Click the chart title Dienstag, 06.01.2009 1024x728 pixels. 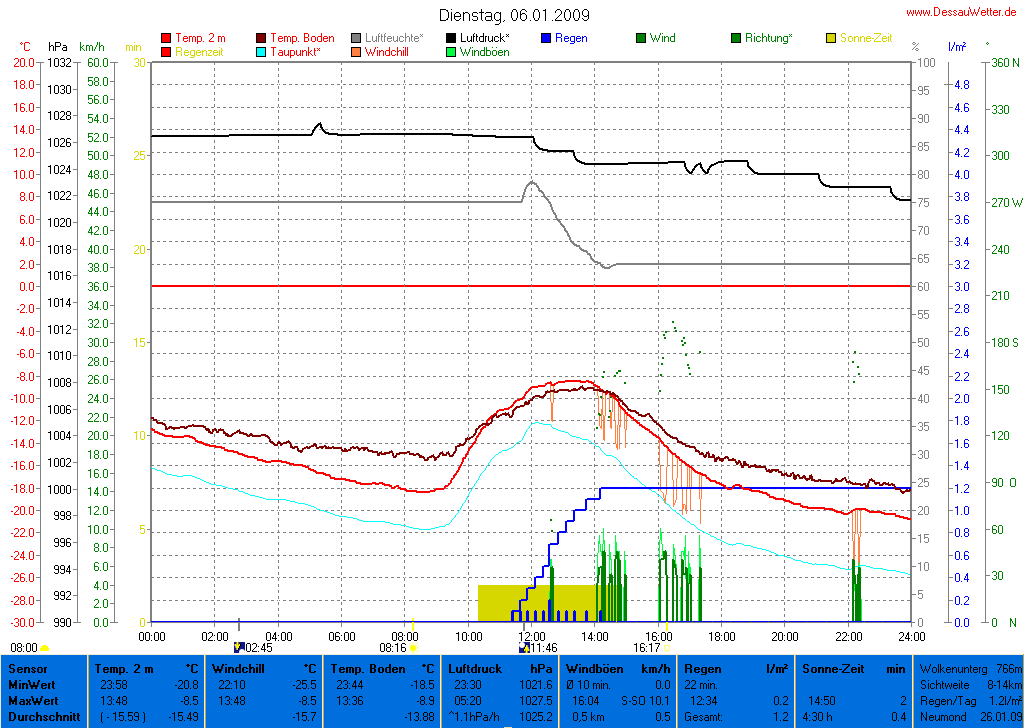pos(514,15)
